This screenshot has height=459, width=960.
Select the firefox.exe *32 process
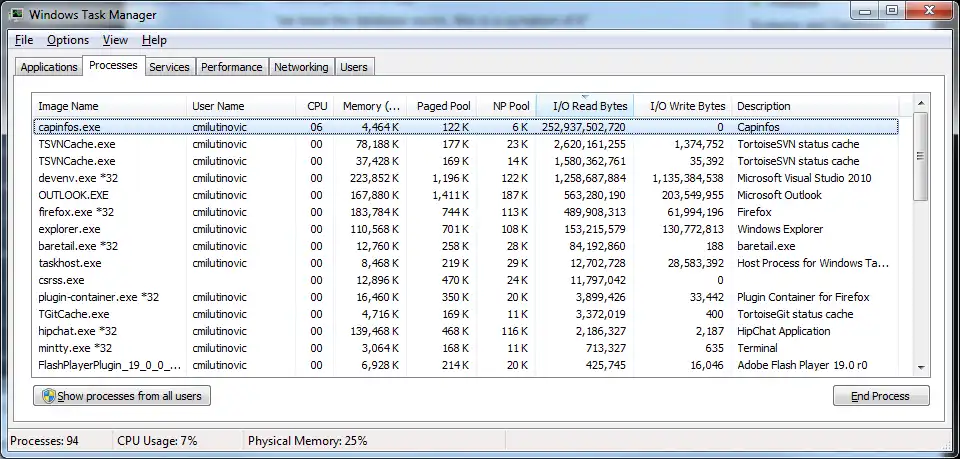465,212
